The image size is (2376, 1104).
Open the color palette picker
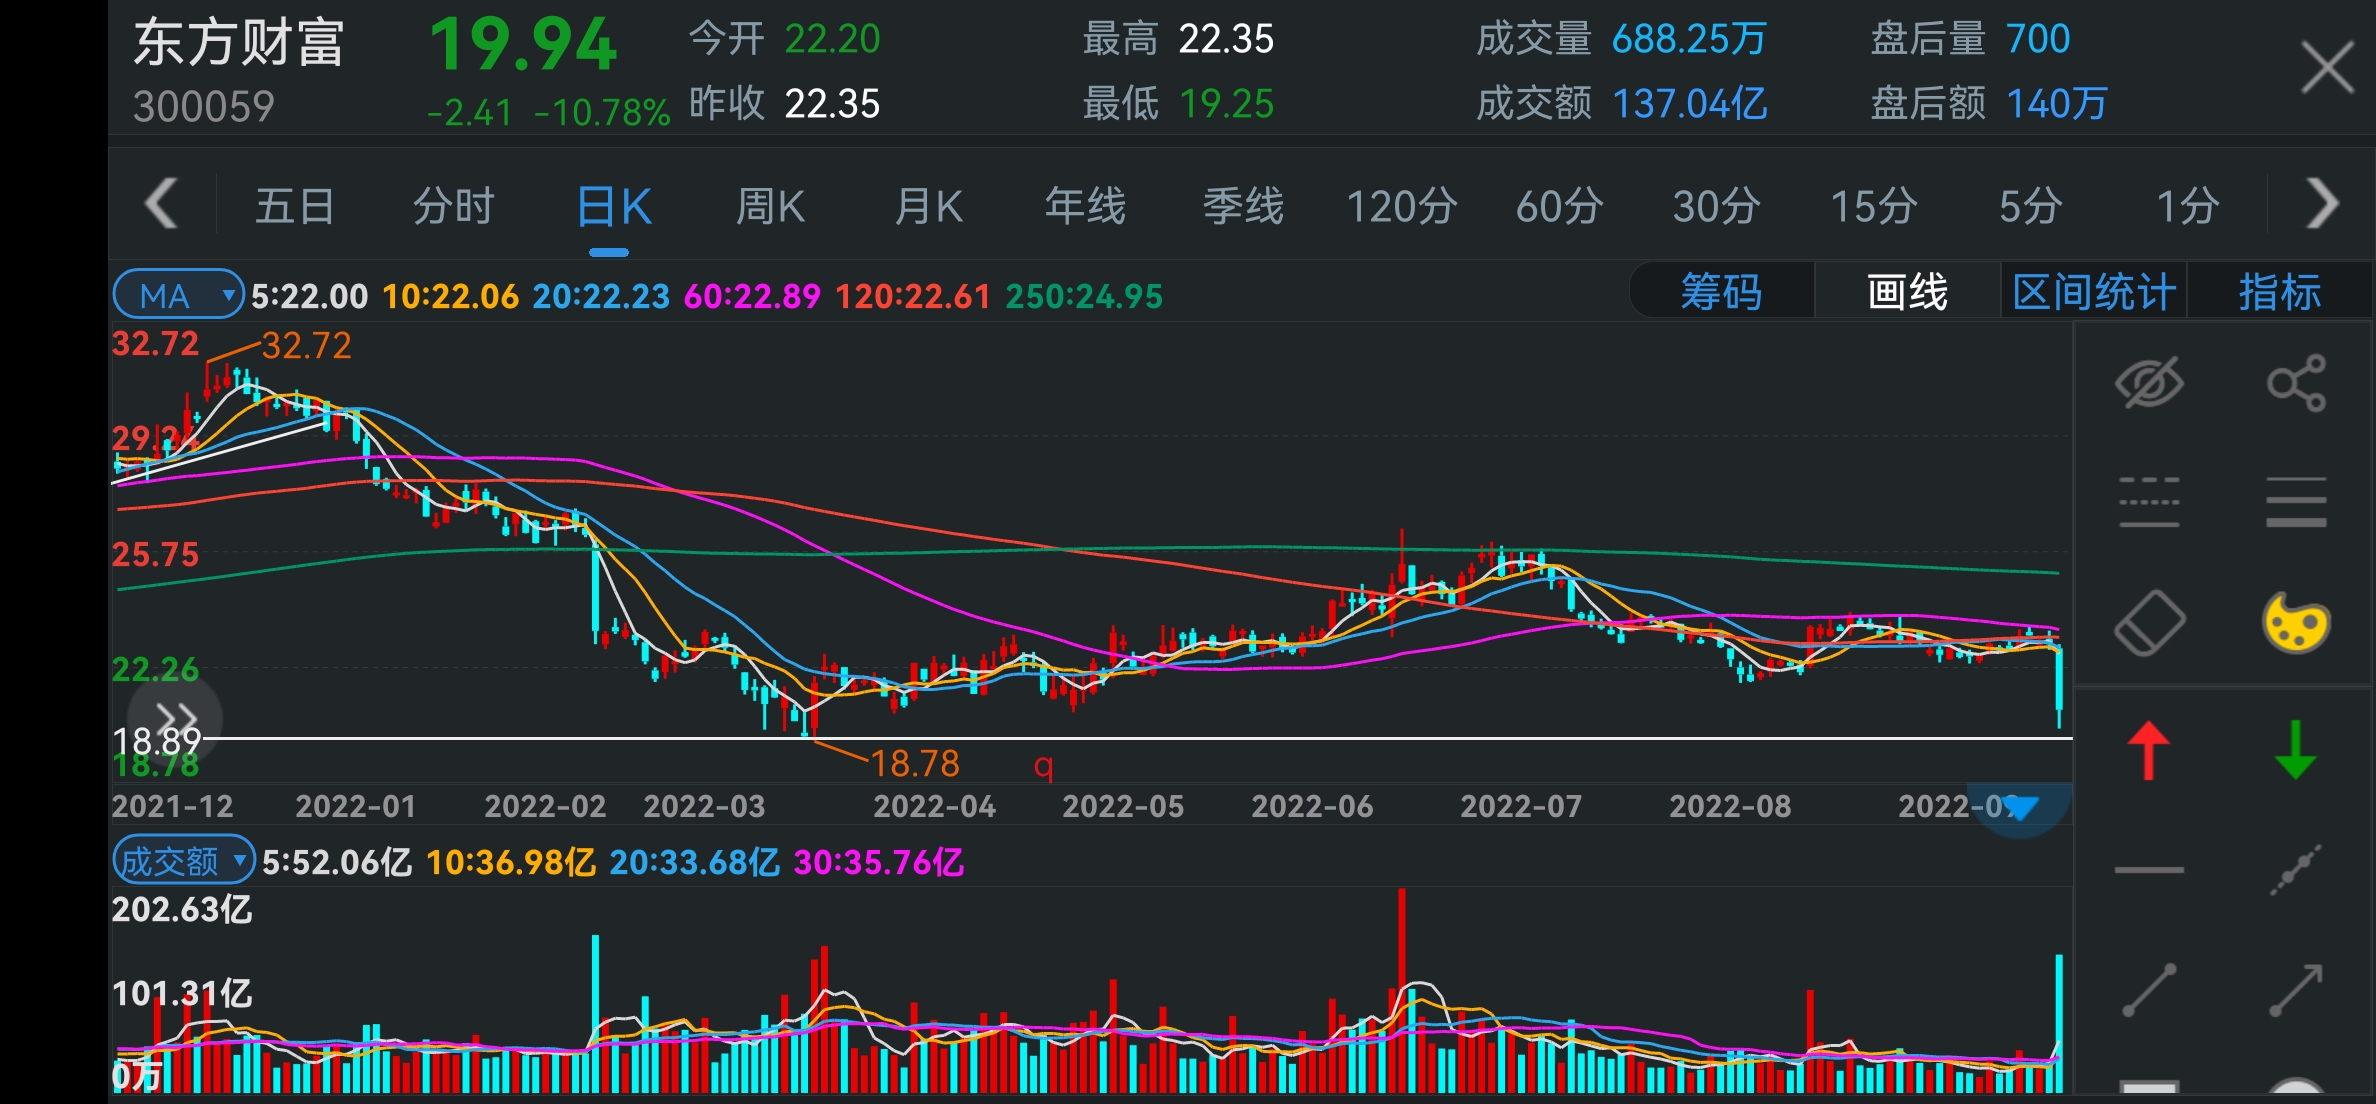pos(2296,623)
